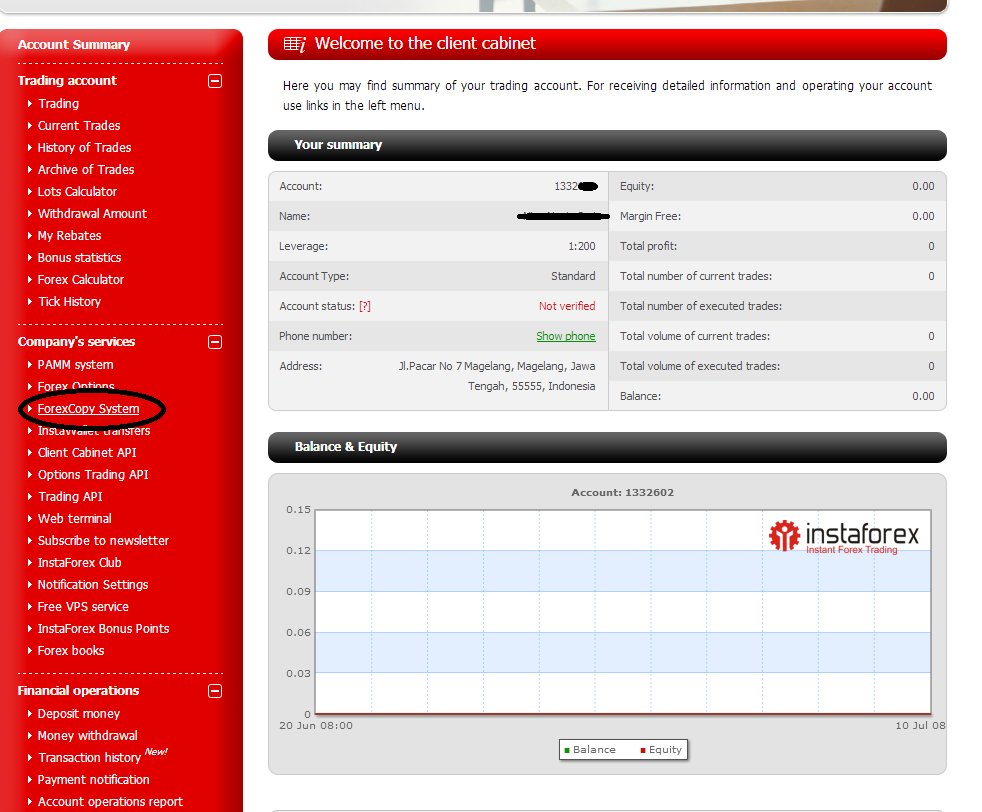The width and height of the screenshot is (982, 812).
Task: Open Withdrawal Amount page
Action: click(x=92, y=213)
